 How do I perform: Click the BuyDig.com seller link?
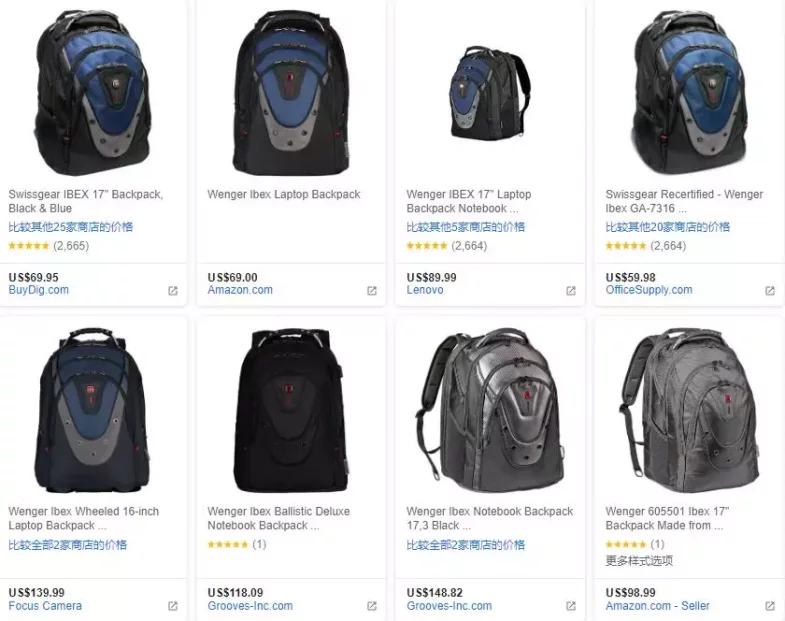coord(39,290)
